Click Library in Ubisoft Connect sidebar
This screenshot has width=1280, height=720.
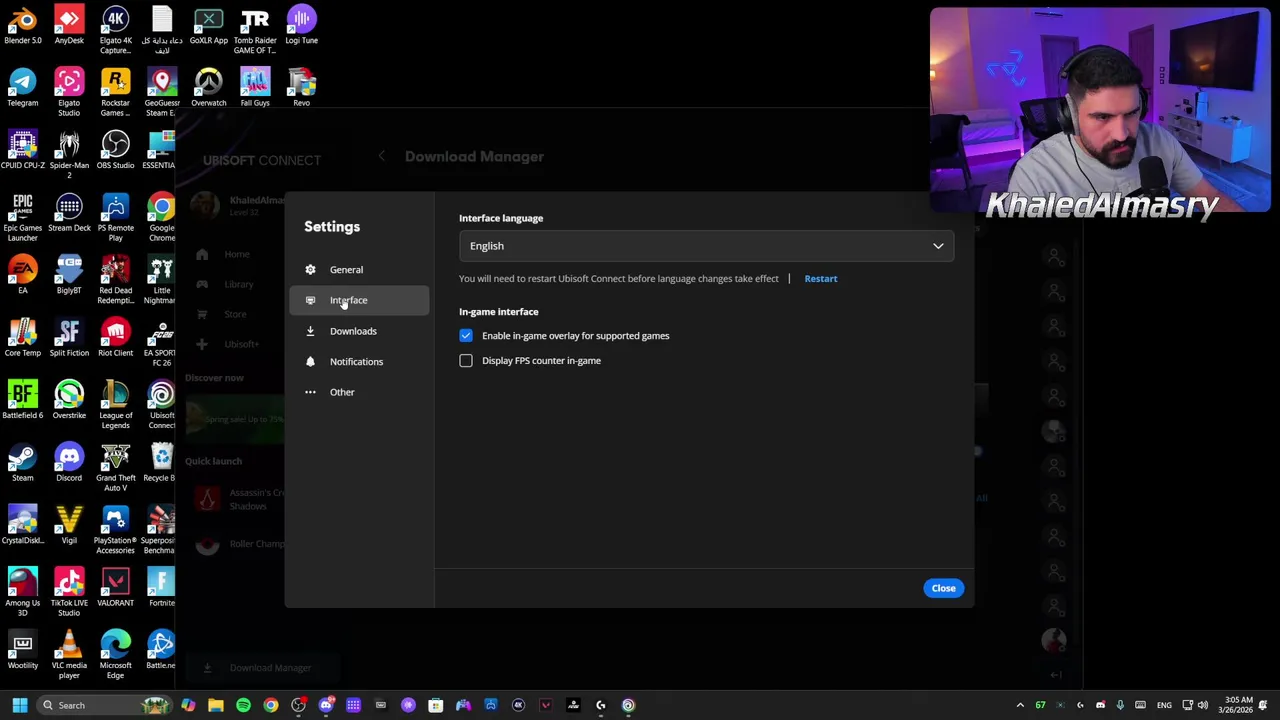click(x=239, y=284)
